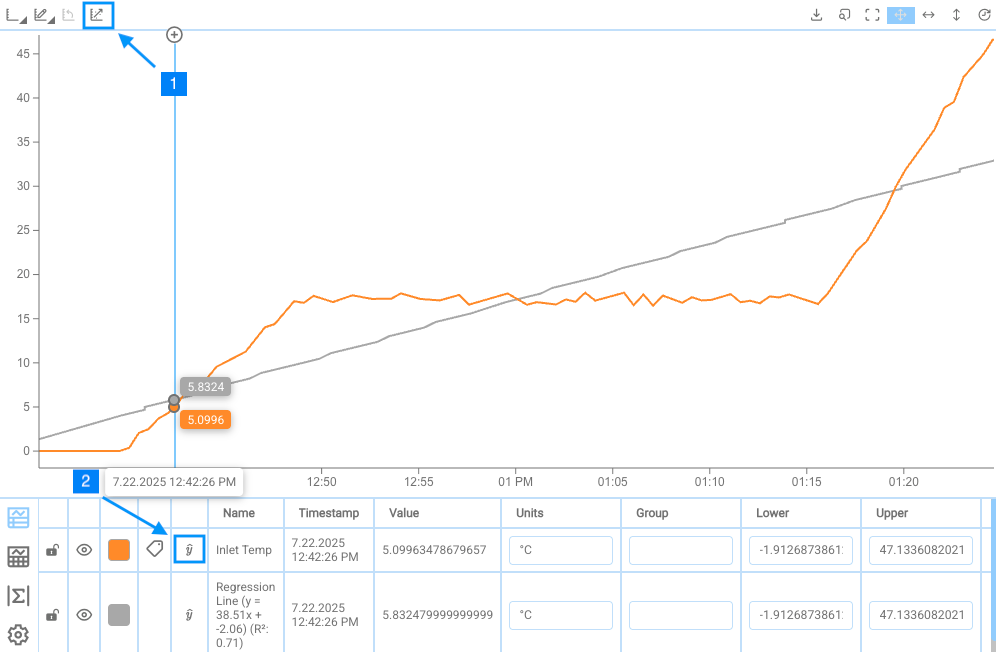Switch to the statistics sigma tab

(x=18, y=596)
